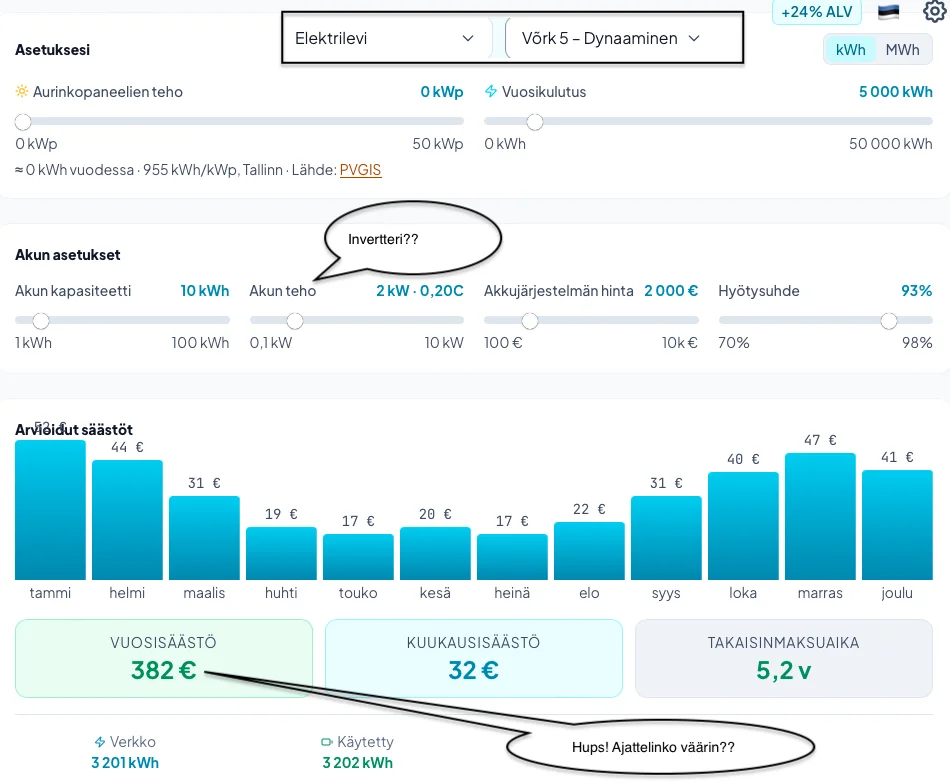Adjust the Akun kapasiteetti slider handle
This screenshot has height=783, width=950.
(x=41, y=321)
